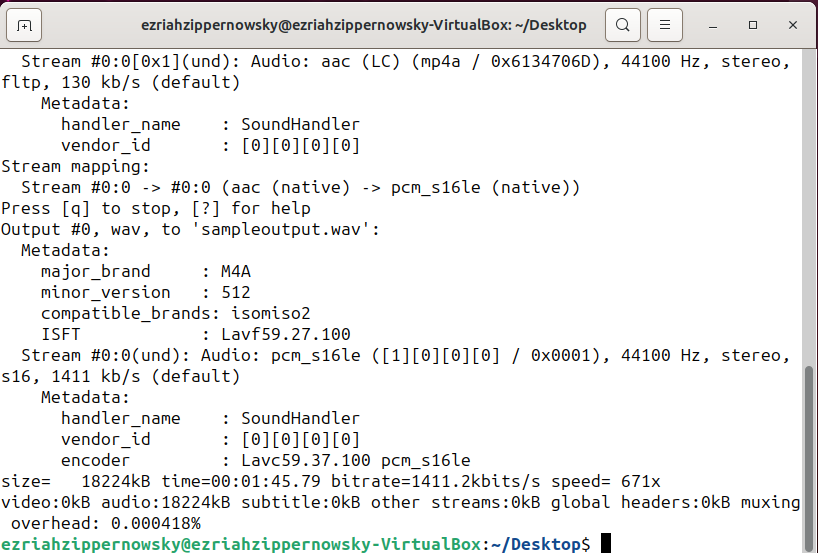Viewport: 818px width, 553px height.
Task: Click the 'encoder : Lavc59.37.100 pcm_s16le' line
Action: tap(266, 460)
